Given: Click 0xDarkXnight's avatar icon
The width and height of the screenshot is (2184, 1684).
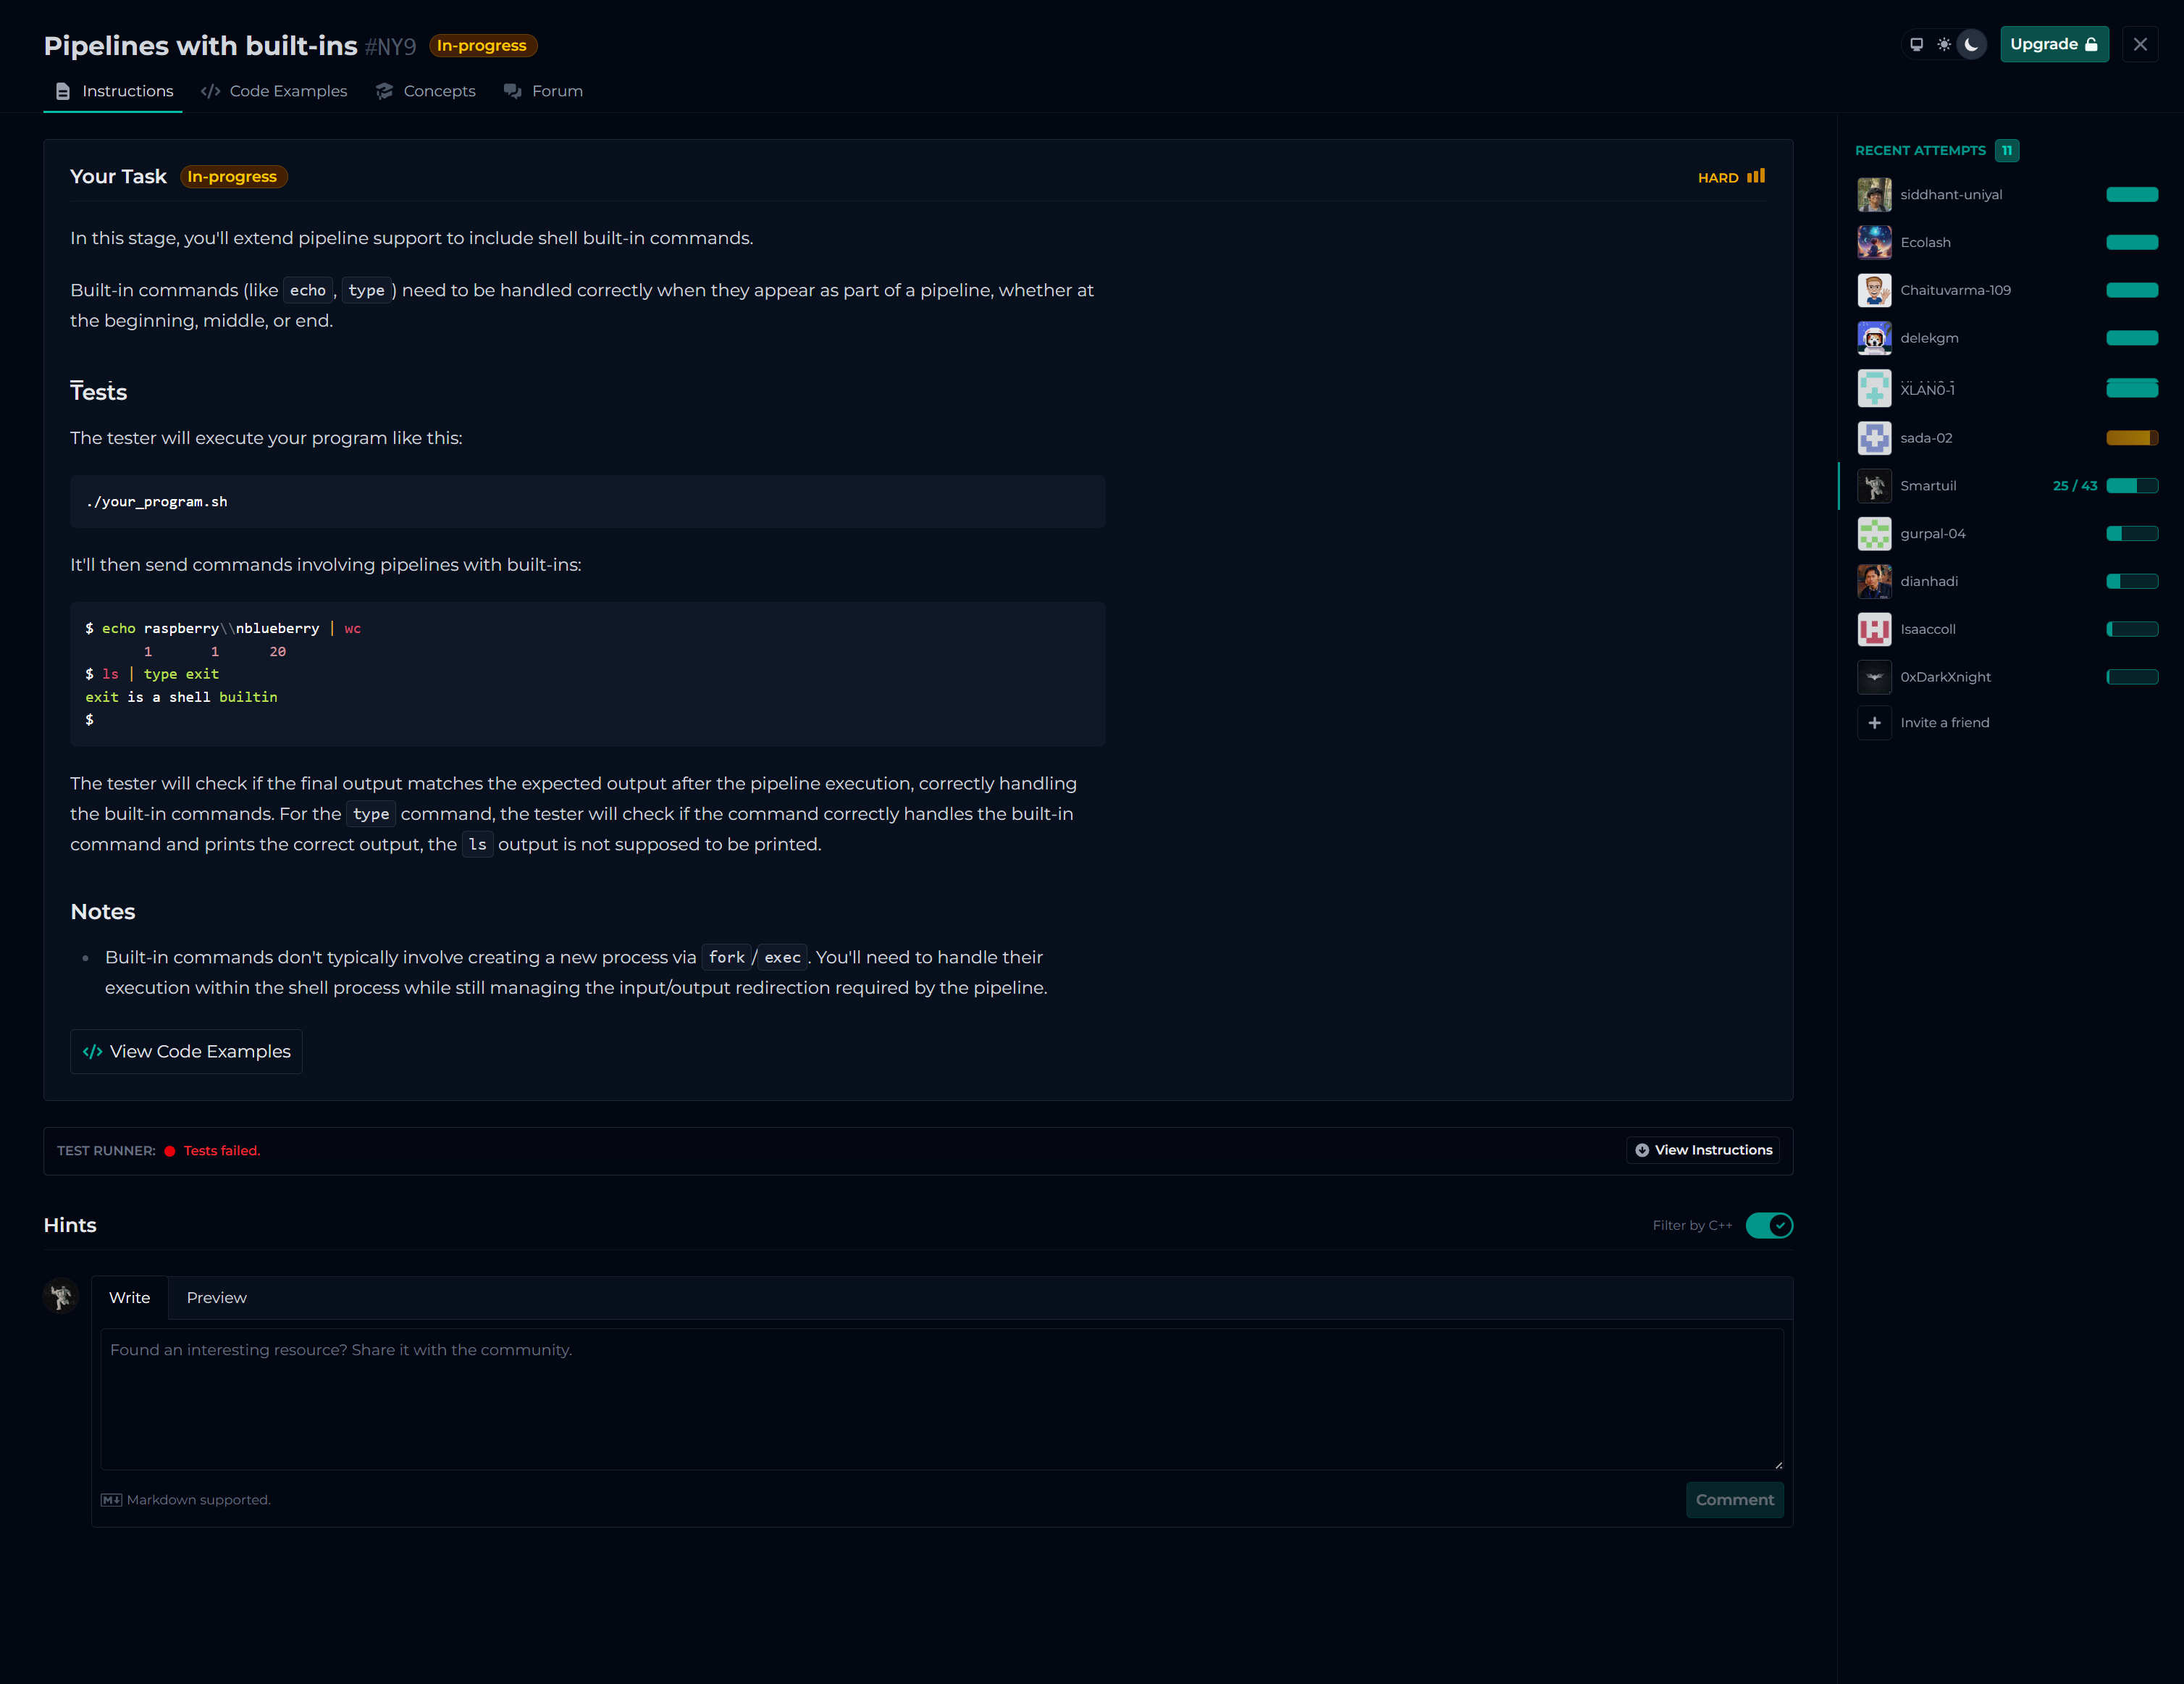Looking at the screenshot, I should (x=1874, y=677).
